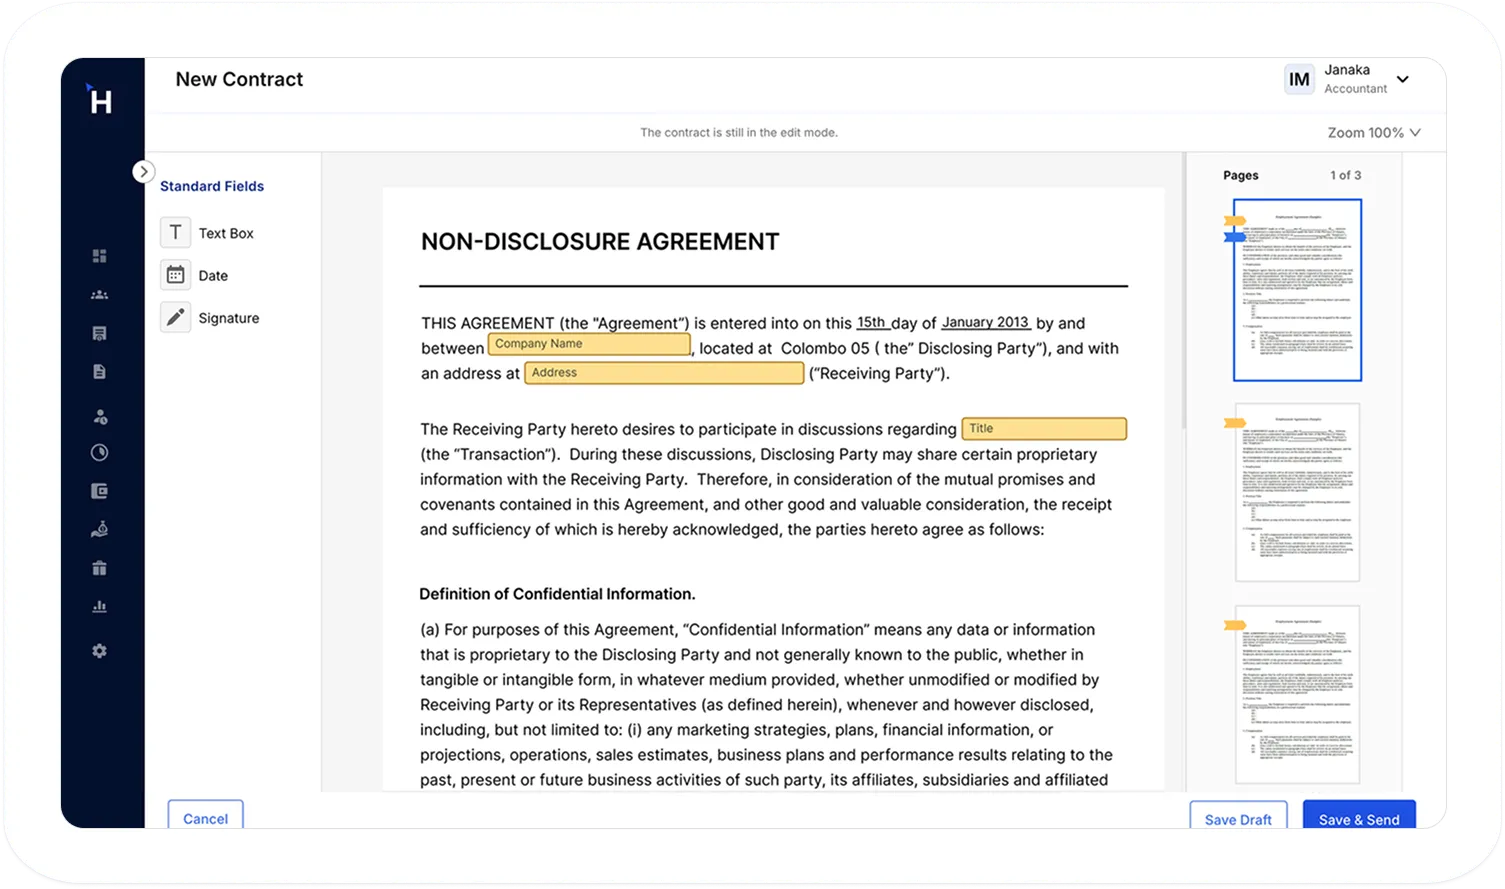The height and width of the screenshot is (889, 1505).
Task: Click the underlined 15th day value
Action: pos(872,322)
